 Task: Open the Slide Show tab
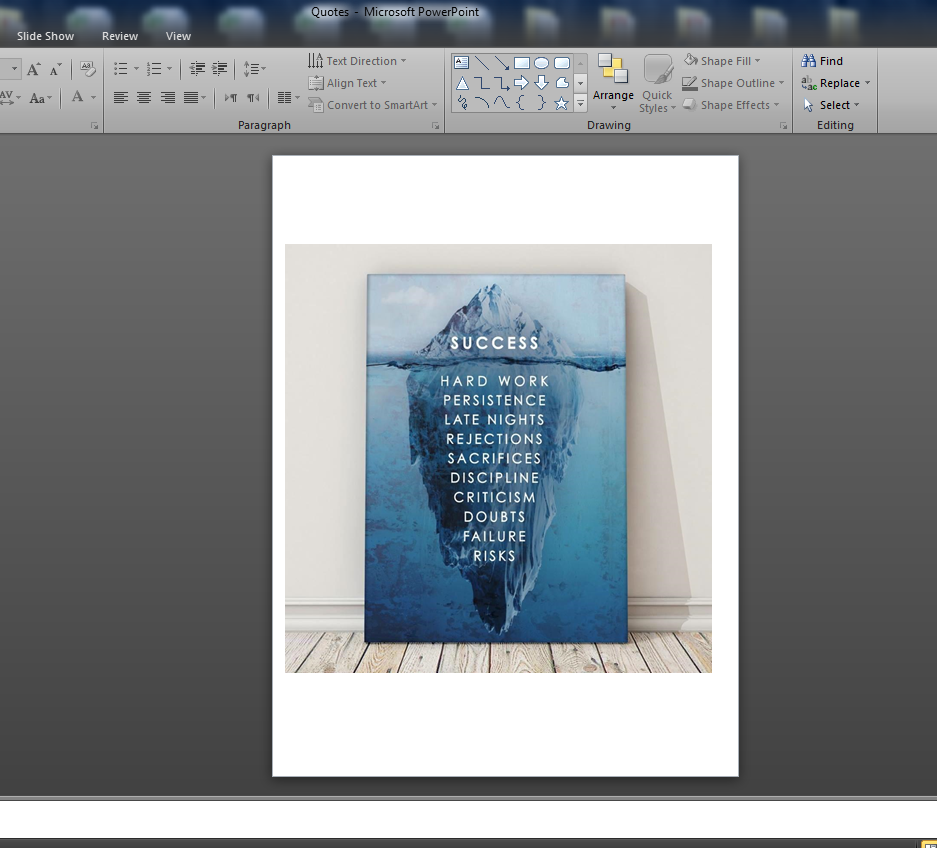tap(45, 36)
